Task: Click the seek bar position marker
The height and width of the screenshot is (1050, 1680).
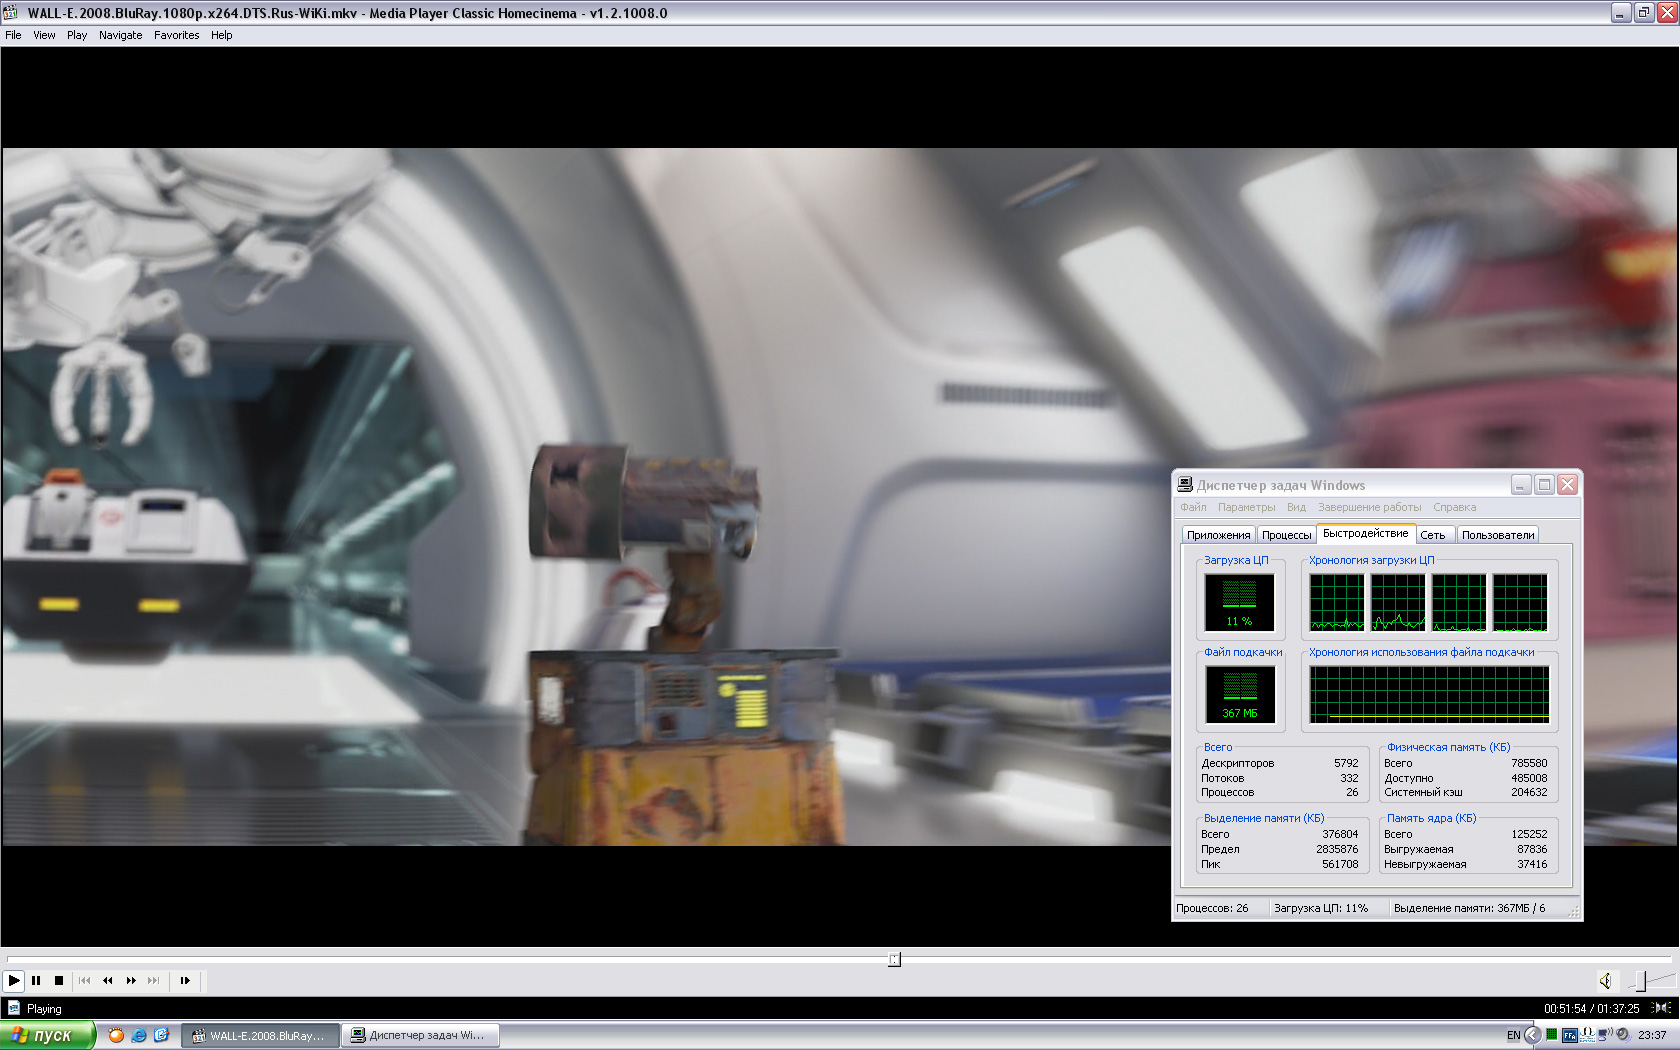Action: (894, 960)
